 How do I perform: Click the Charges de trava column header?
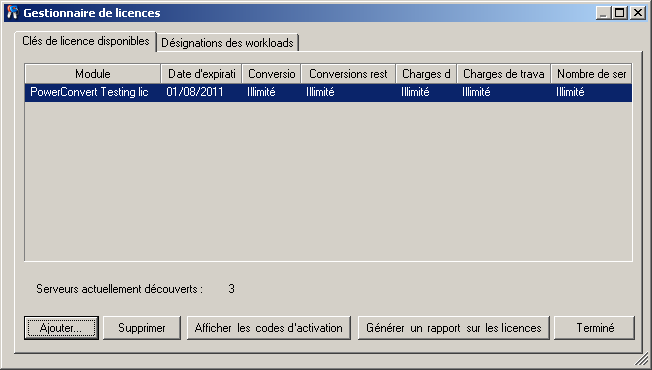click(x=504, y=74)
